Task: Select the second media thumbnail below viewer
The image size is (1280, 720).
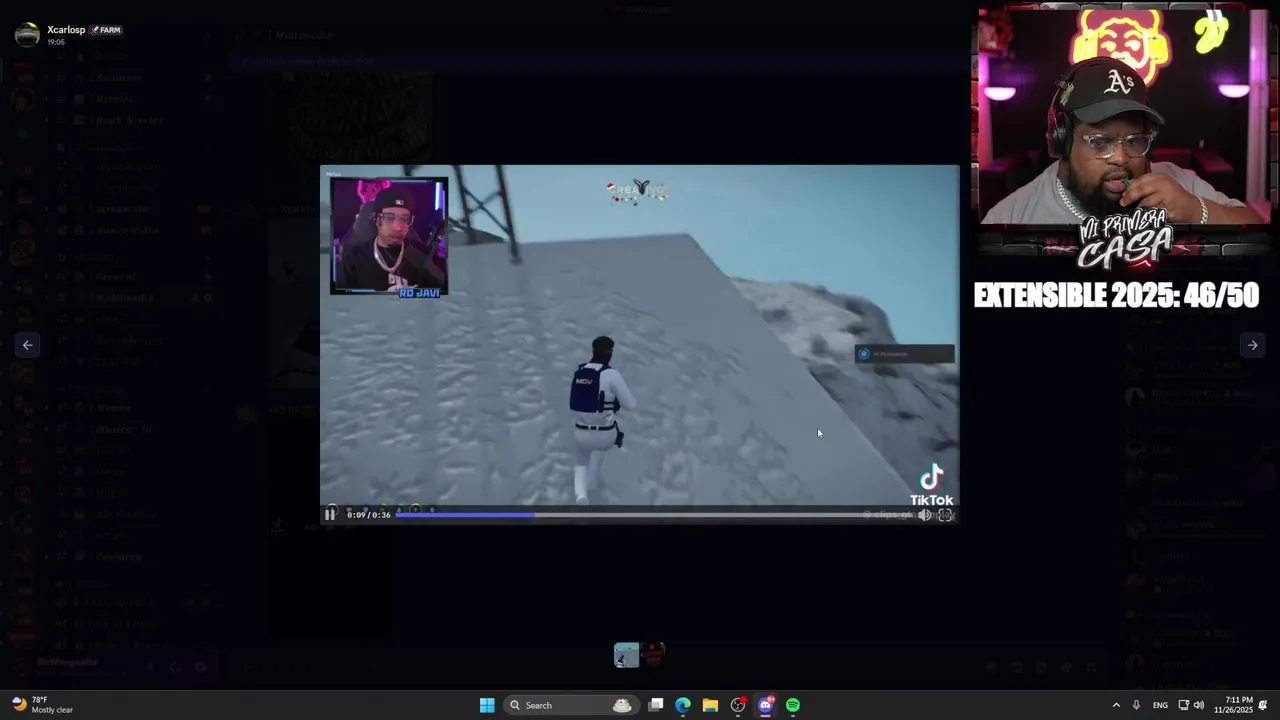Action: [653, 655]
